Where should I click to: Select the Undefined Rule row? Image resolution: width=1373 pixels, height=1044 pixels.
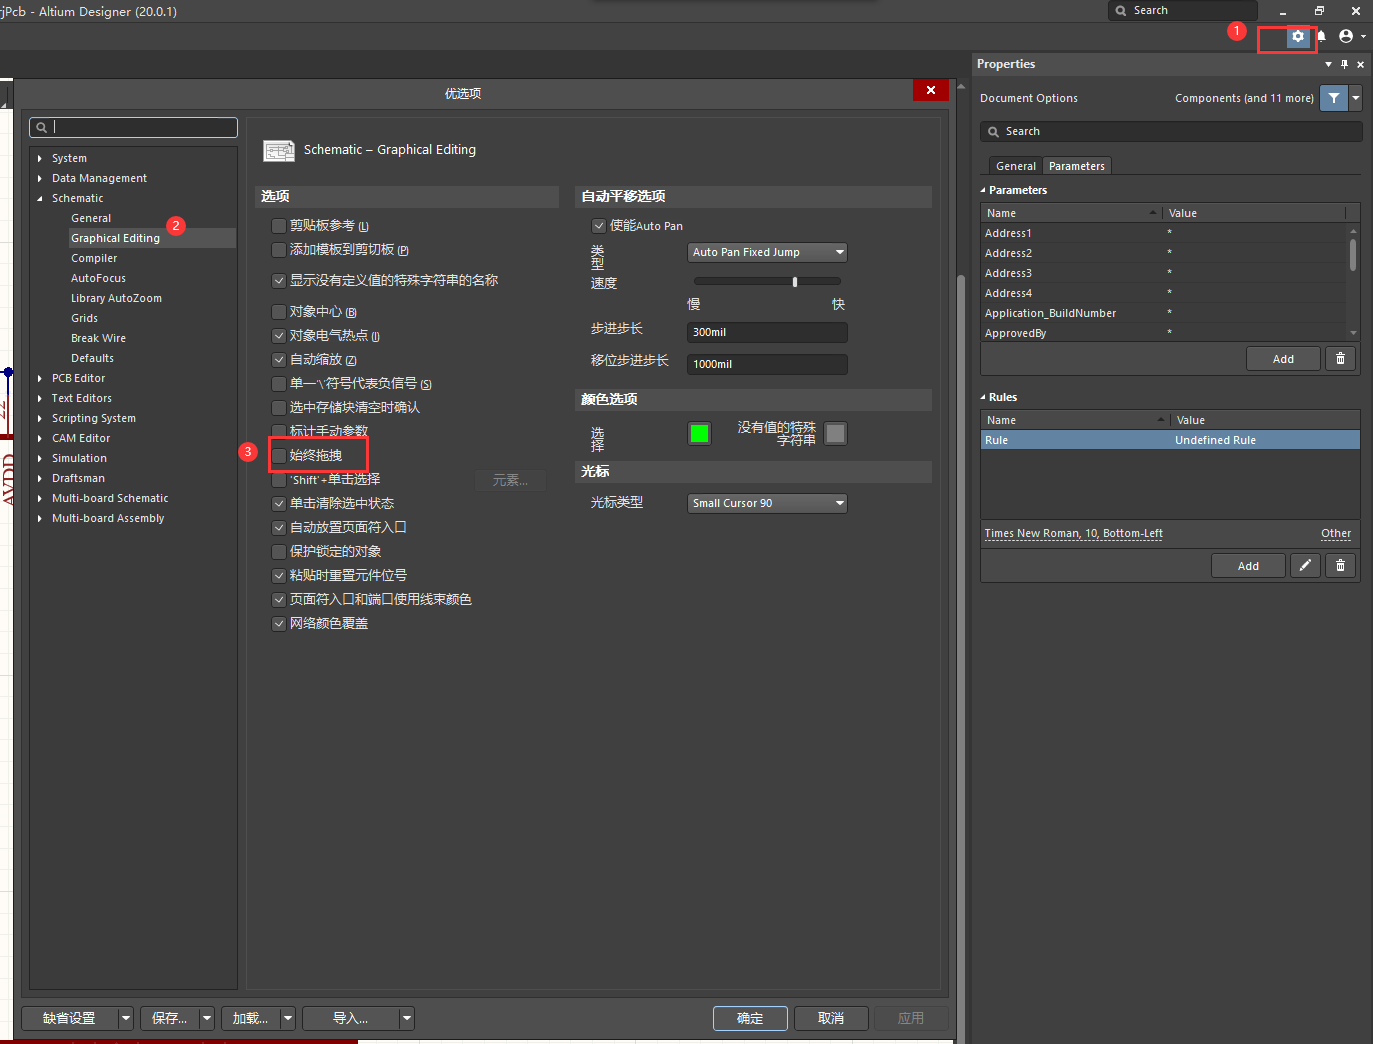point(1170,441)
